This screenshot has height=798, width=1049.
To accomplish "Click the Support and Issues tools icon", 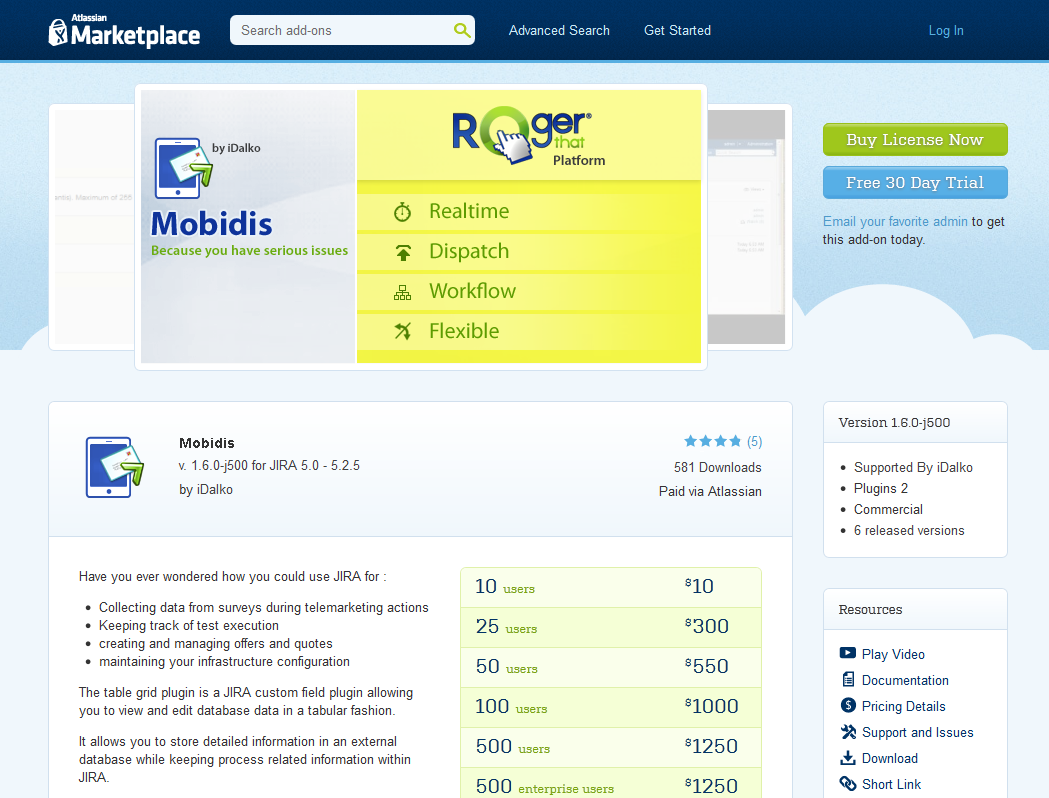I will [848, 732].
